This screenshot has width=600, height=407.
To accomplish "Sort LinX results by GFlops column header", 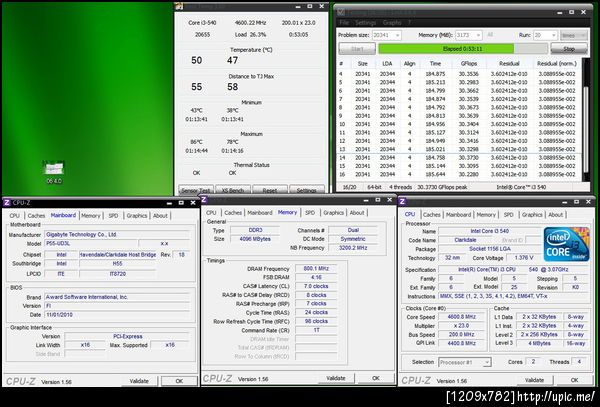I will coord(468,63).
